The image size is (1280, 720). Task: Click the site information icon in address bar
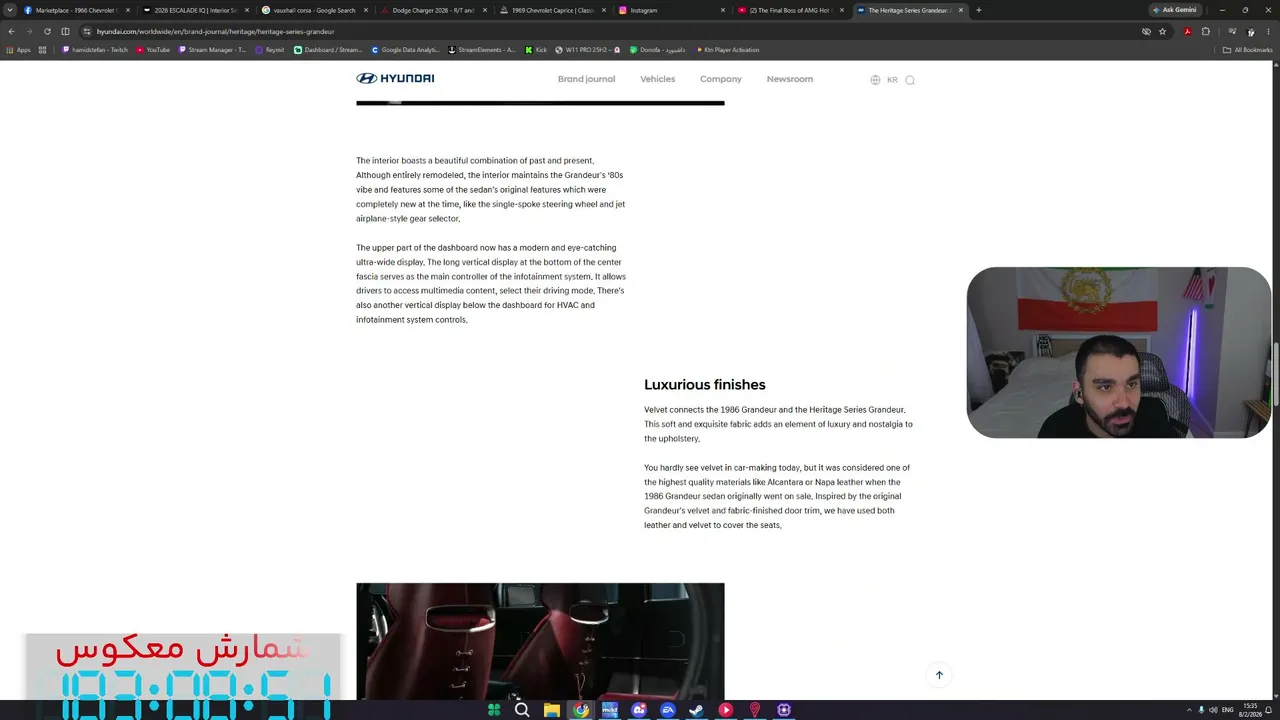pos(87,31)
